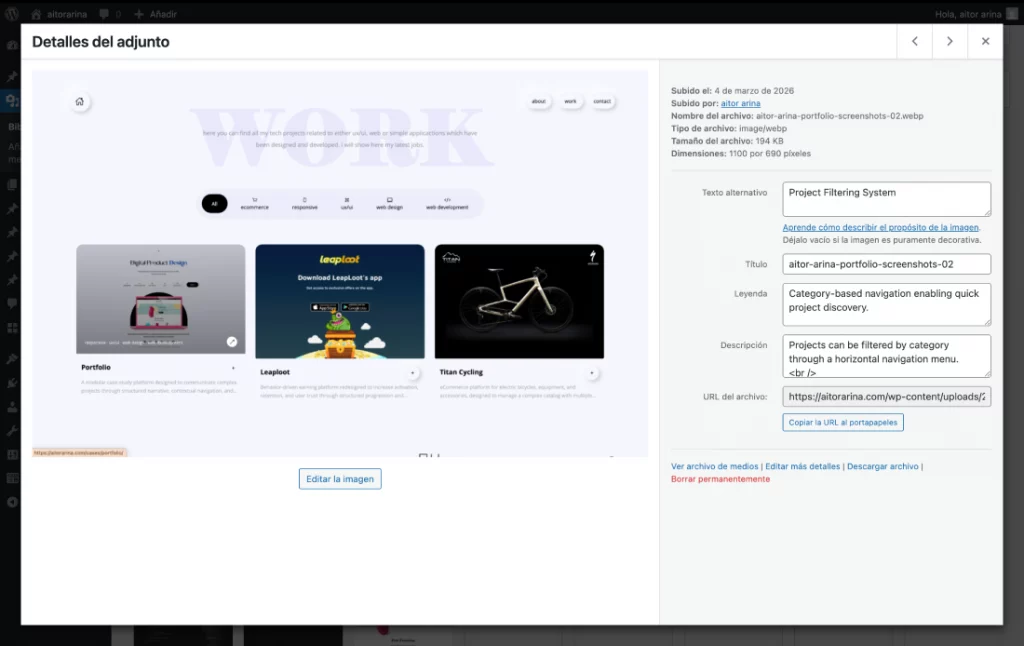
Task: Click Editar más detalles link
Action: pyautogui.click(x=803, y=466)
